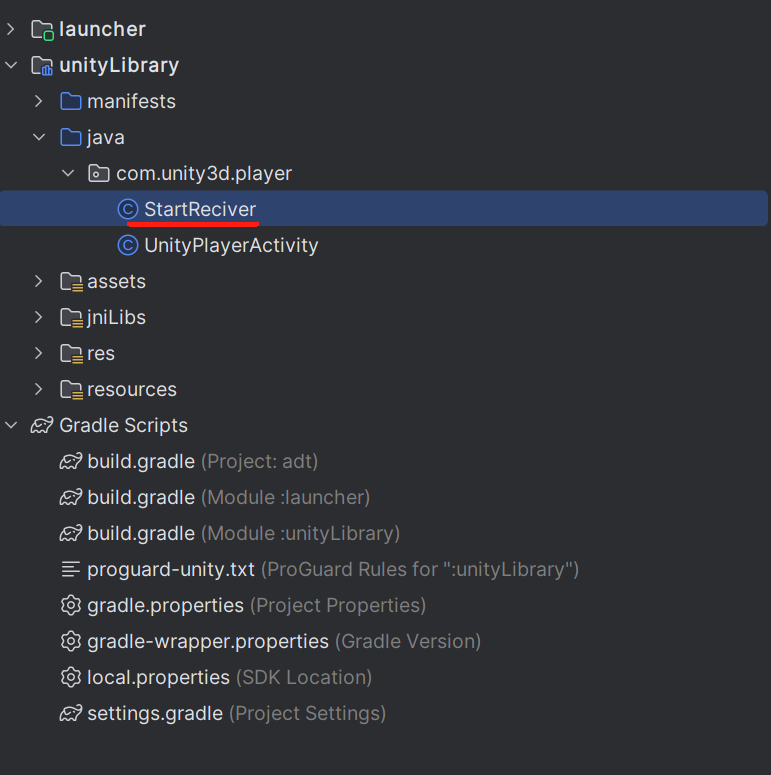Expand the manifests folder
The image size is (771, 775).
[x=39, y=101]
